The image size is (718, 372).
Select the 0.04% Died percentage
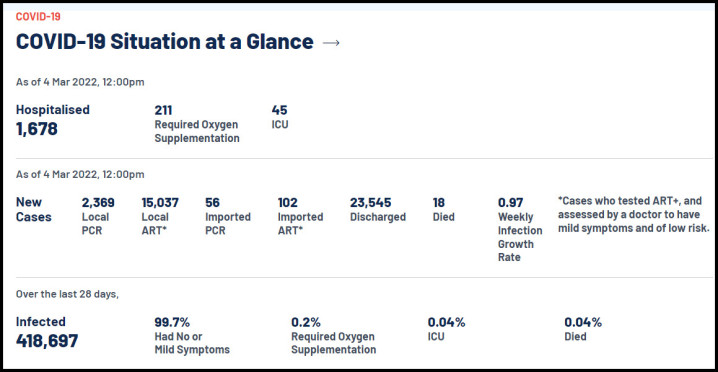tap(582, 329)
